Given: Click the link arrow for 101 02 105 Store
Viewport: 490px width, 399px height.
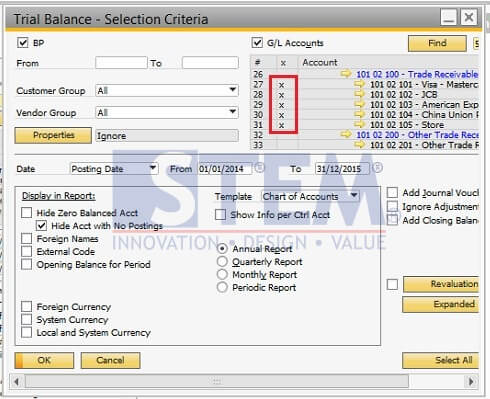Looking at the screenshot, I should coord(359,124).
